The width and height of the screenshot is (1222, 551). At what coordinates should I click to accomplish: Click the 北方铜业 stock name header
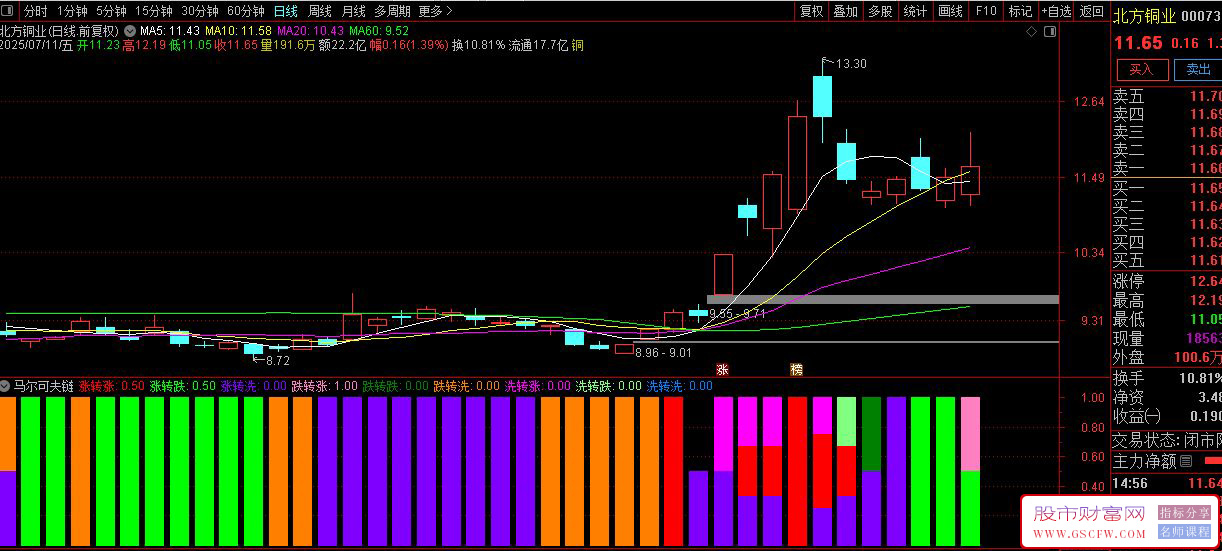tap(1145, 14)
